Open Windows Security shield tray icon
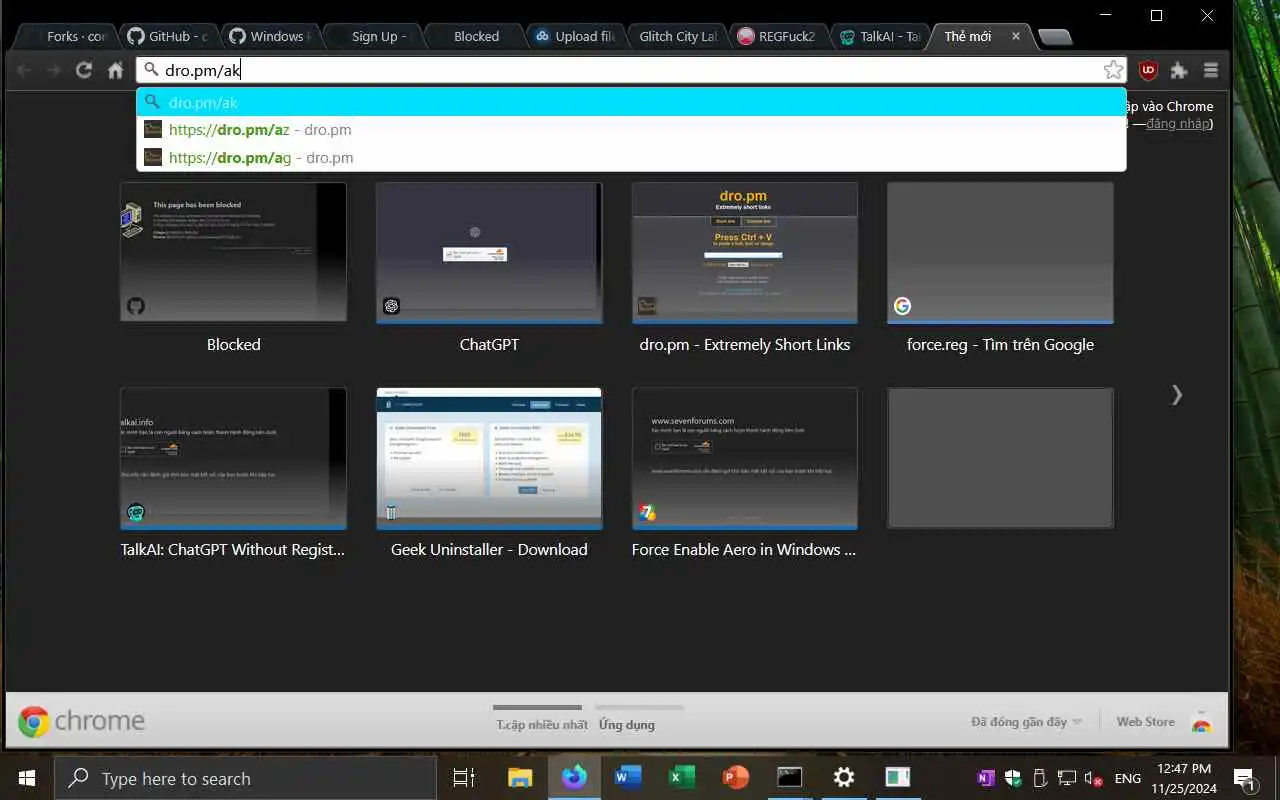Viewport: 1280px width, 800px height. [1013, 778]
